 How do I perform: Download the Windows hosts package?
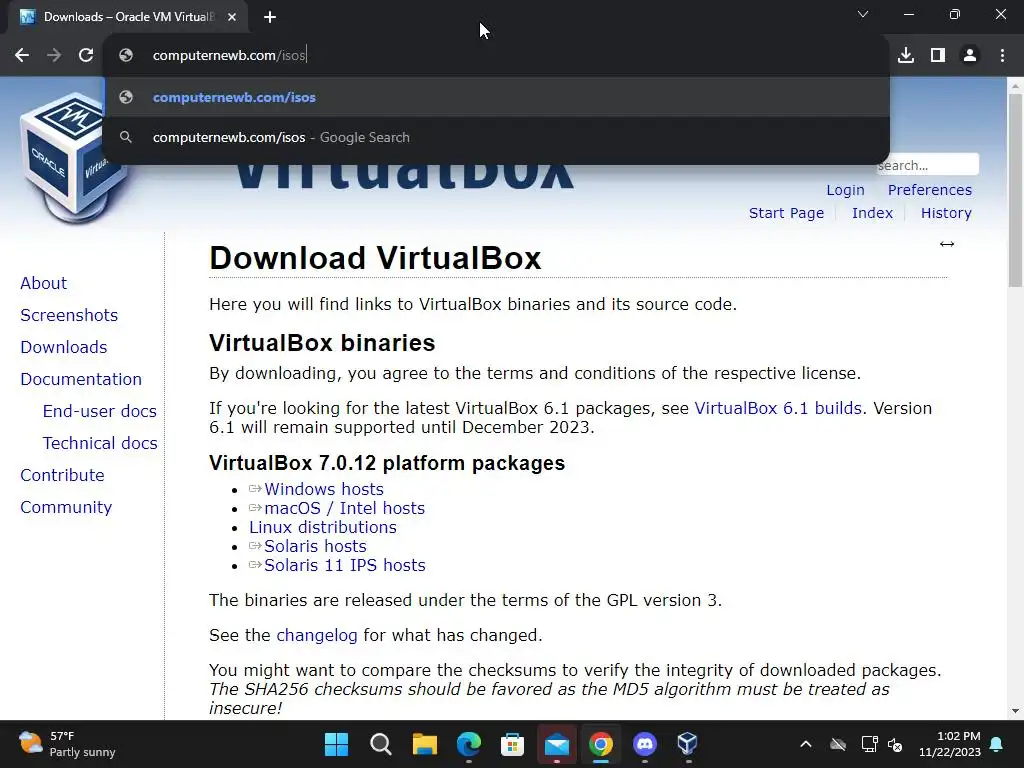(x=323, y=489)
